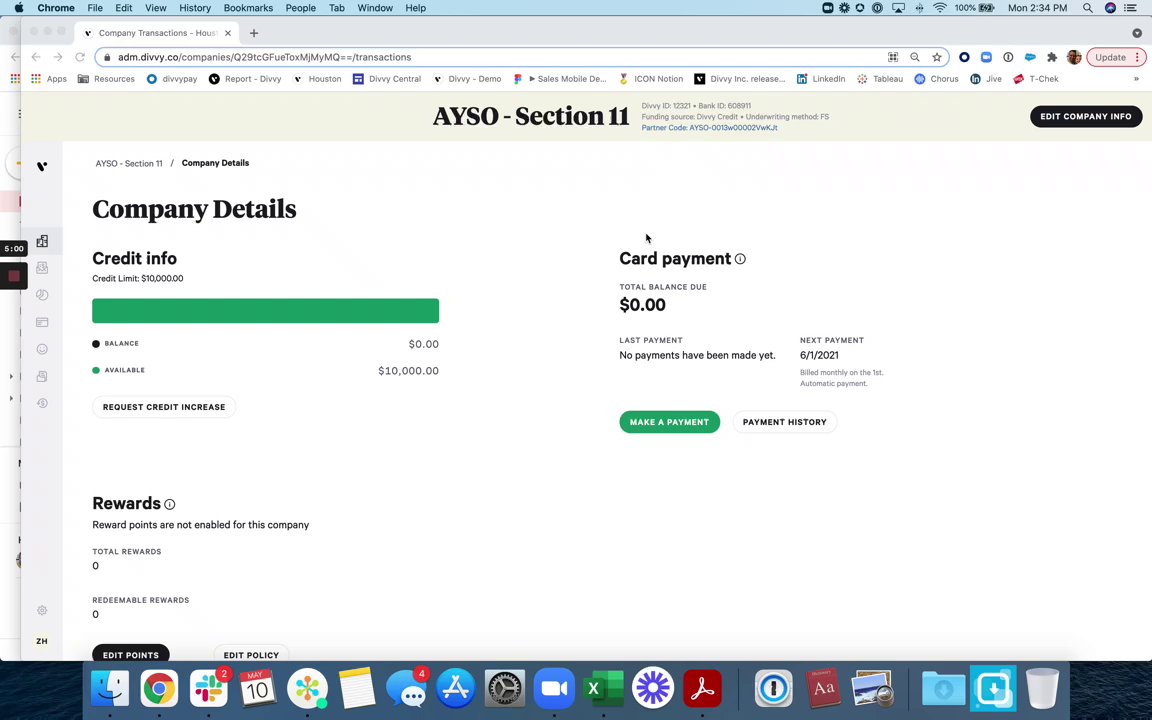Click the smiley face sidebar icon
The height and width of the screenshot is (720, 1152).
tap(42, 349)
